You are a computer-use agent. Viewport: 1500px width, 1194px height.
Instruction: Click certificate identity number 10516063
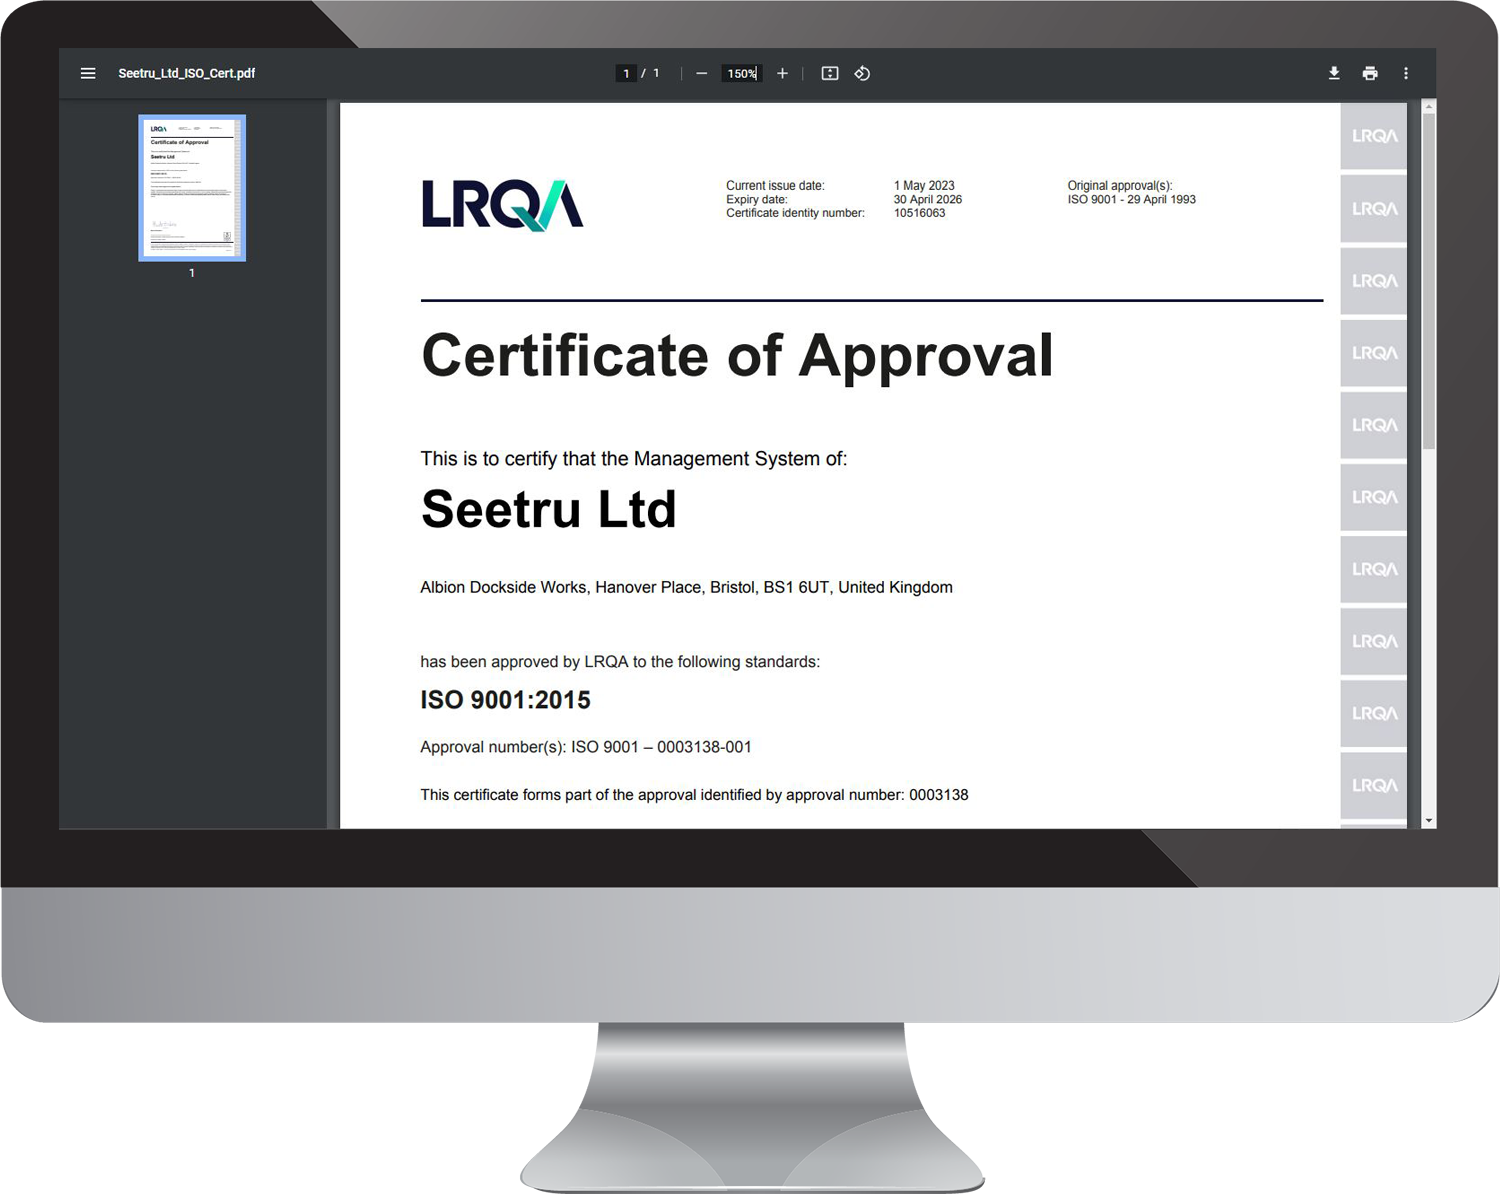919,213
